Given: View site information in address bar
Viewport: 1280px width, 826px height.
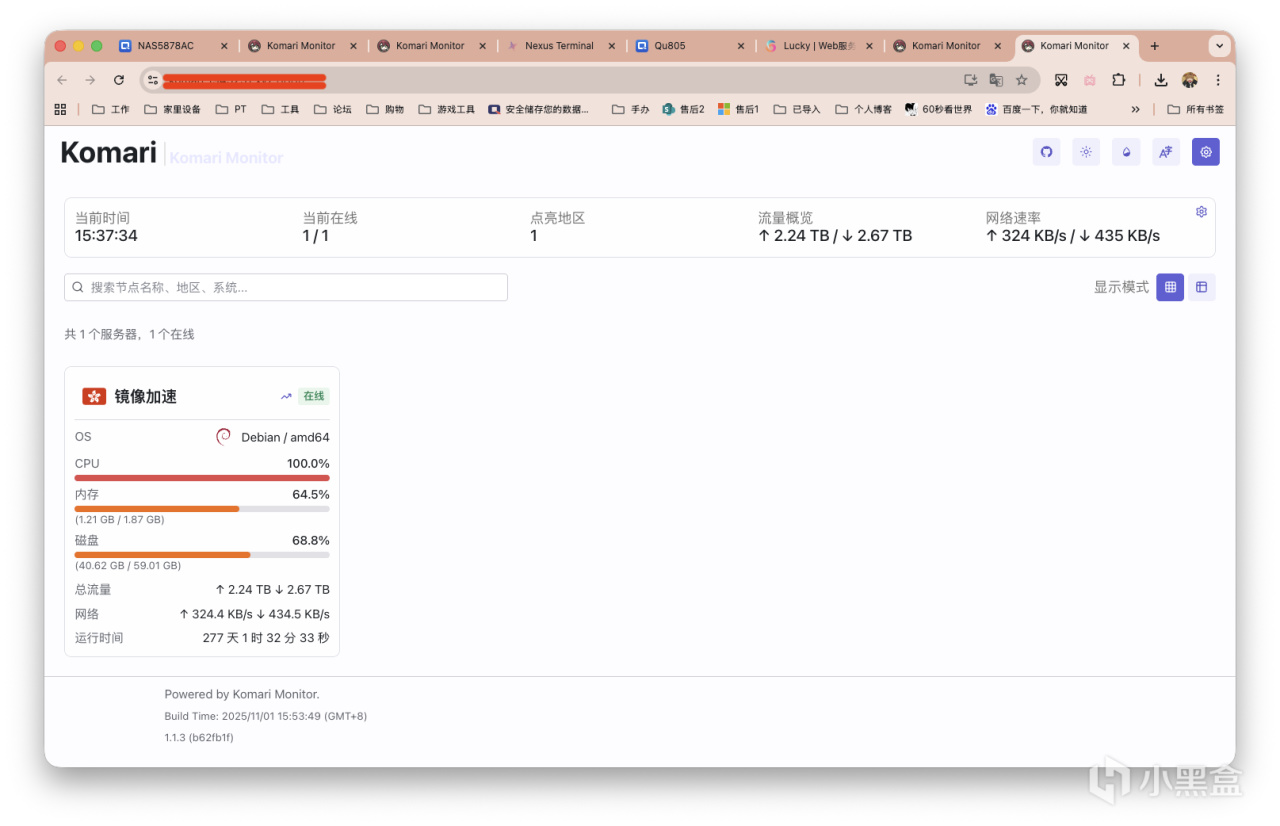Looking at the screenshot, I should (153, 80).
